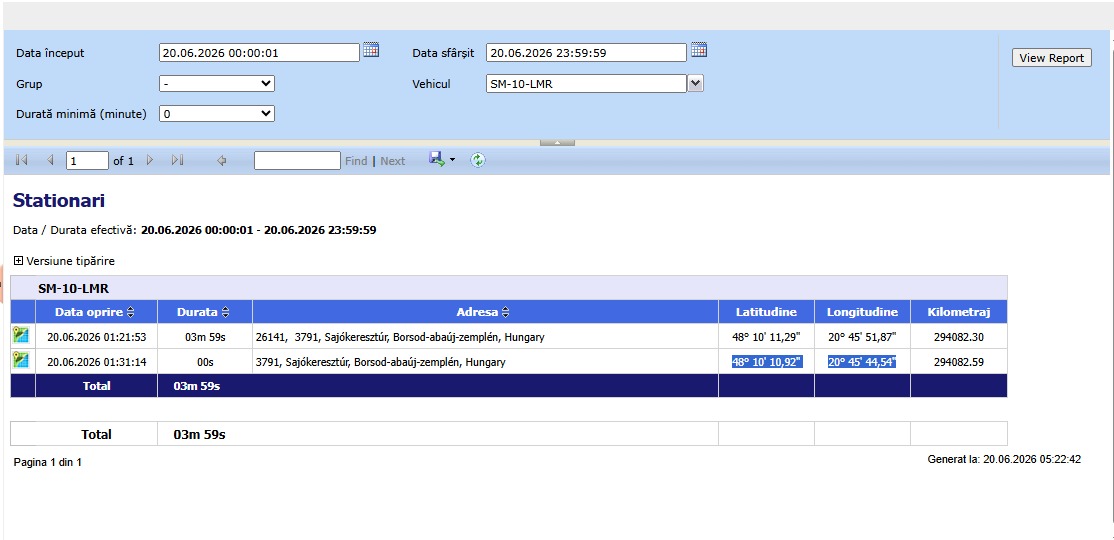Collapse the parameters panel toggle handle
Viewport: 1114px width, 540px height.
coord(558,143)
